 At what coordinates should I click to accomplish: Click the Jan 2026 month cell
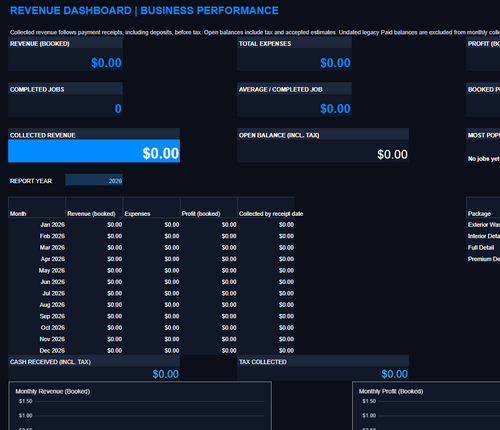(37, 225)
